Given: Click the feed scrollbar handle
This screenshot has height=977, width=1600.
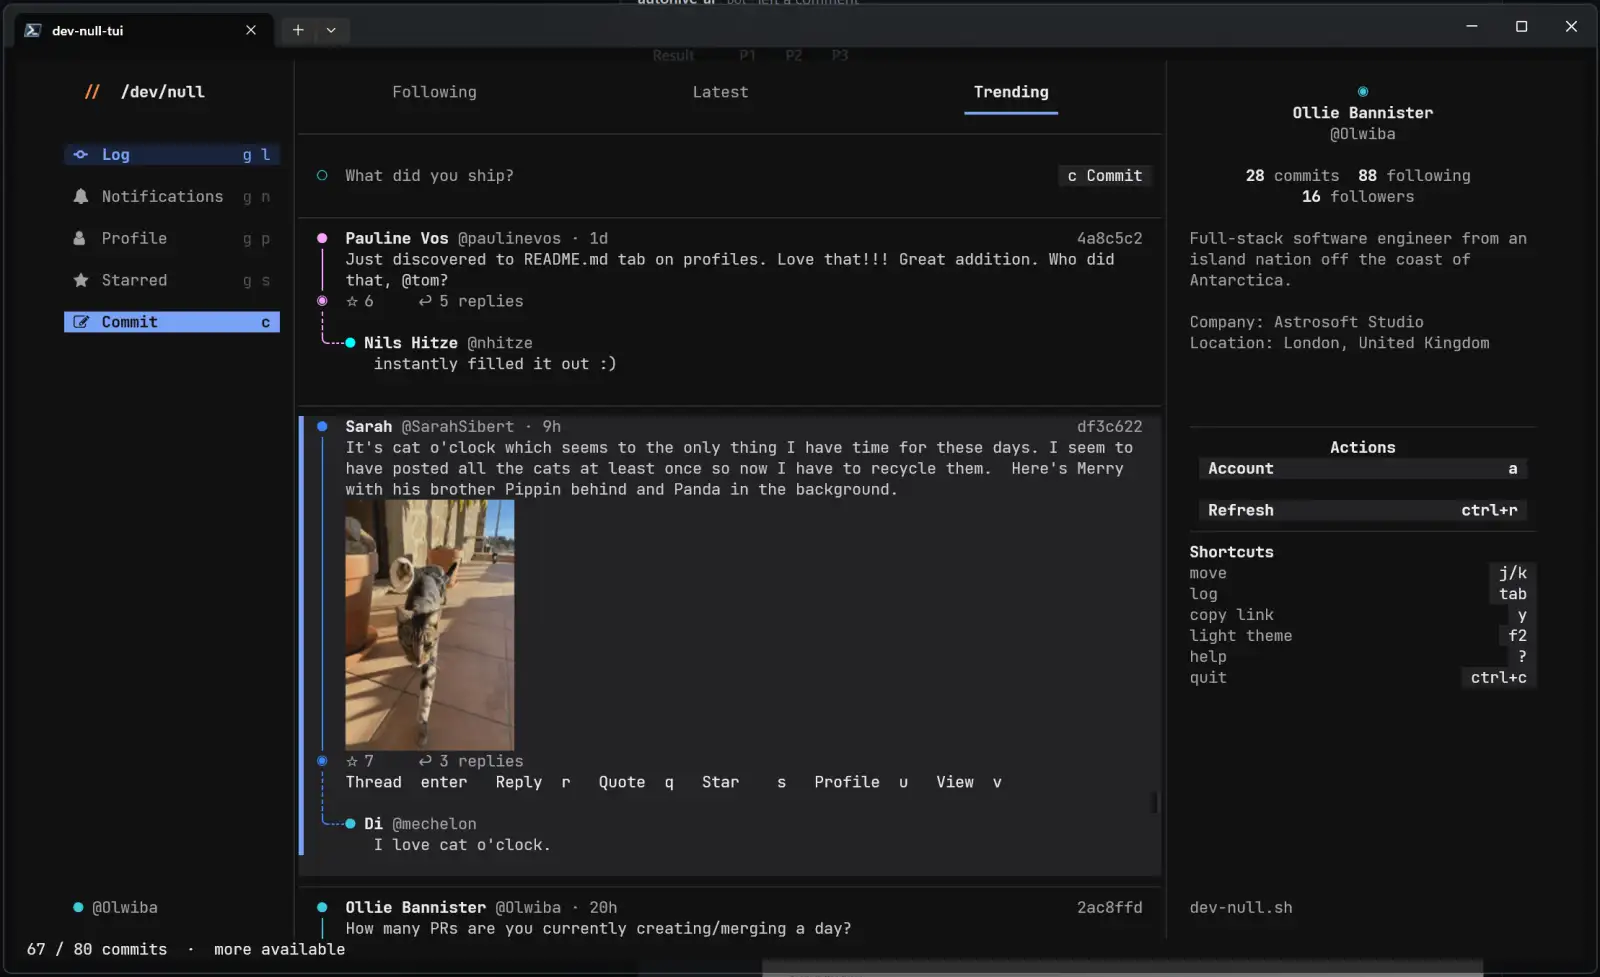Looking at the screenshot, I should pyautogui.click(x=1155, y=802).
